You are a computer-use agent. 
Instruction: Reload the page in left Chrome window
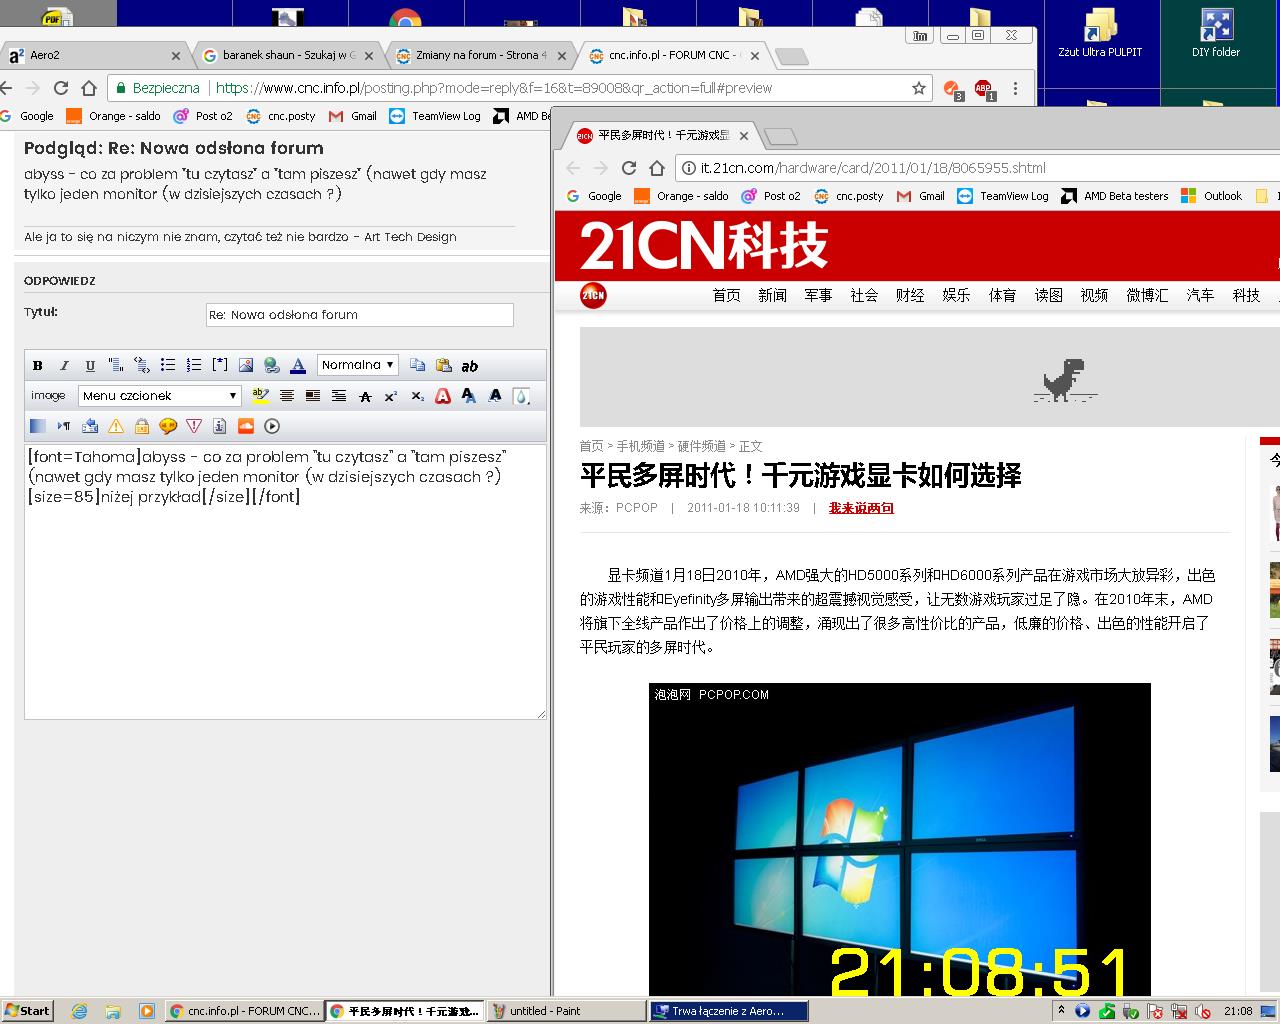click(x=61, y=88)
